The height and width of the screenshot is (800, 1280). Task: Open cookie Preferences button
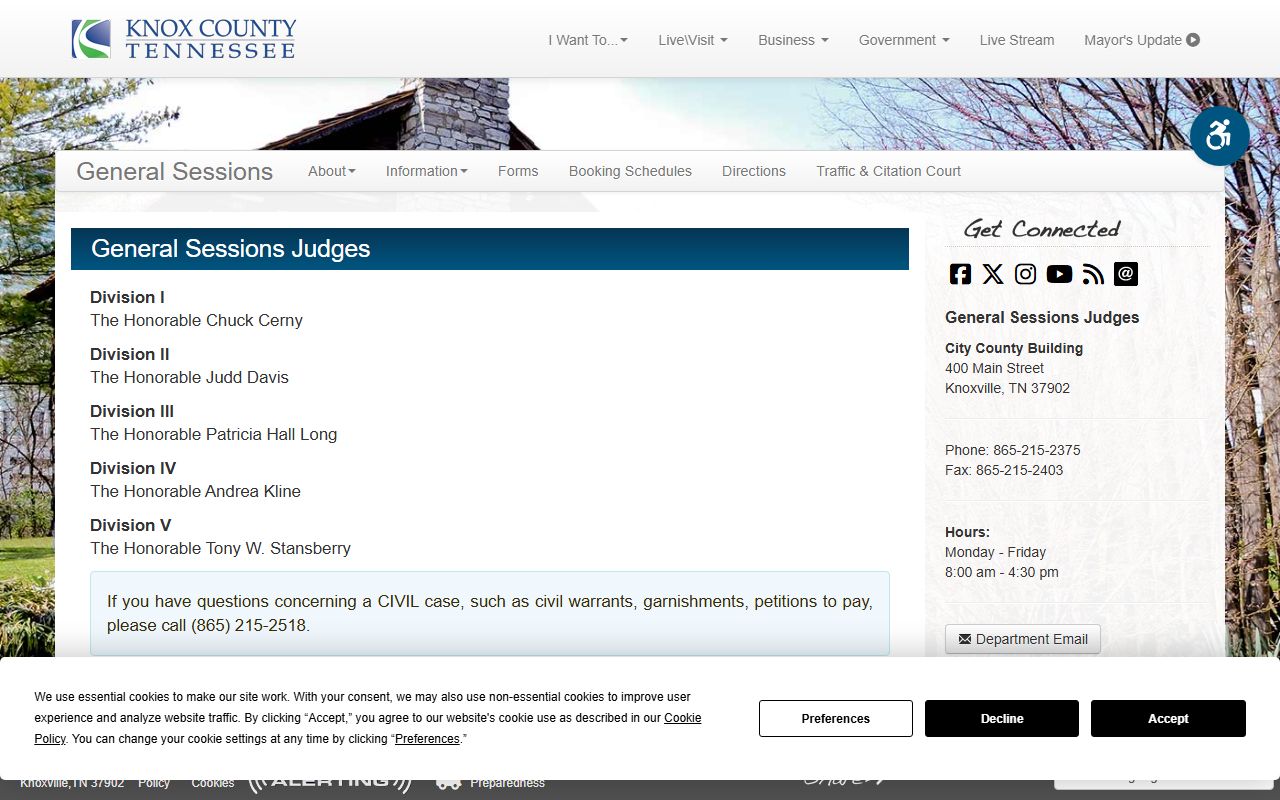point(836,718)
